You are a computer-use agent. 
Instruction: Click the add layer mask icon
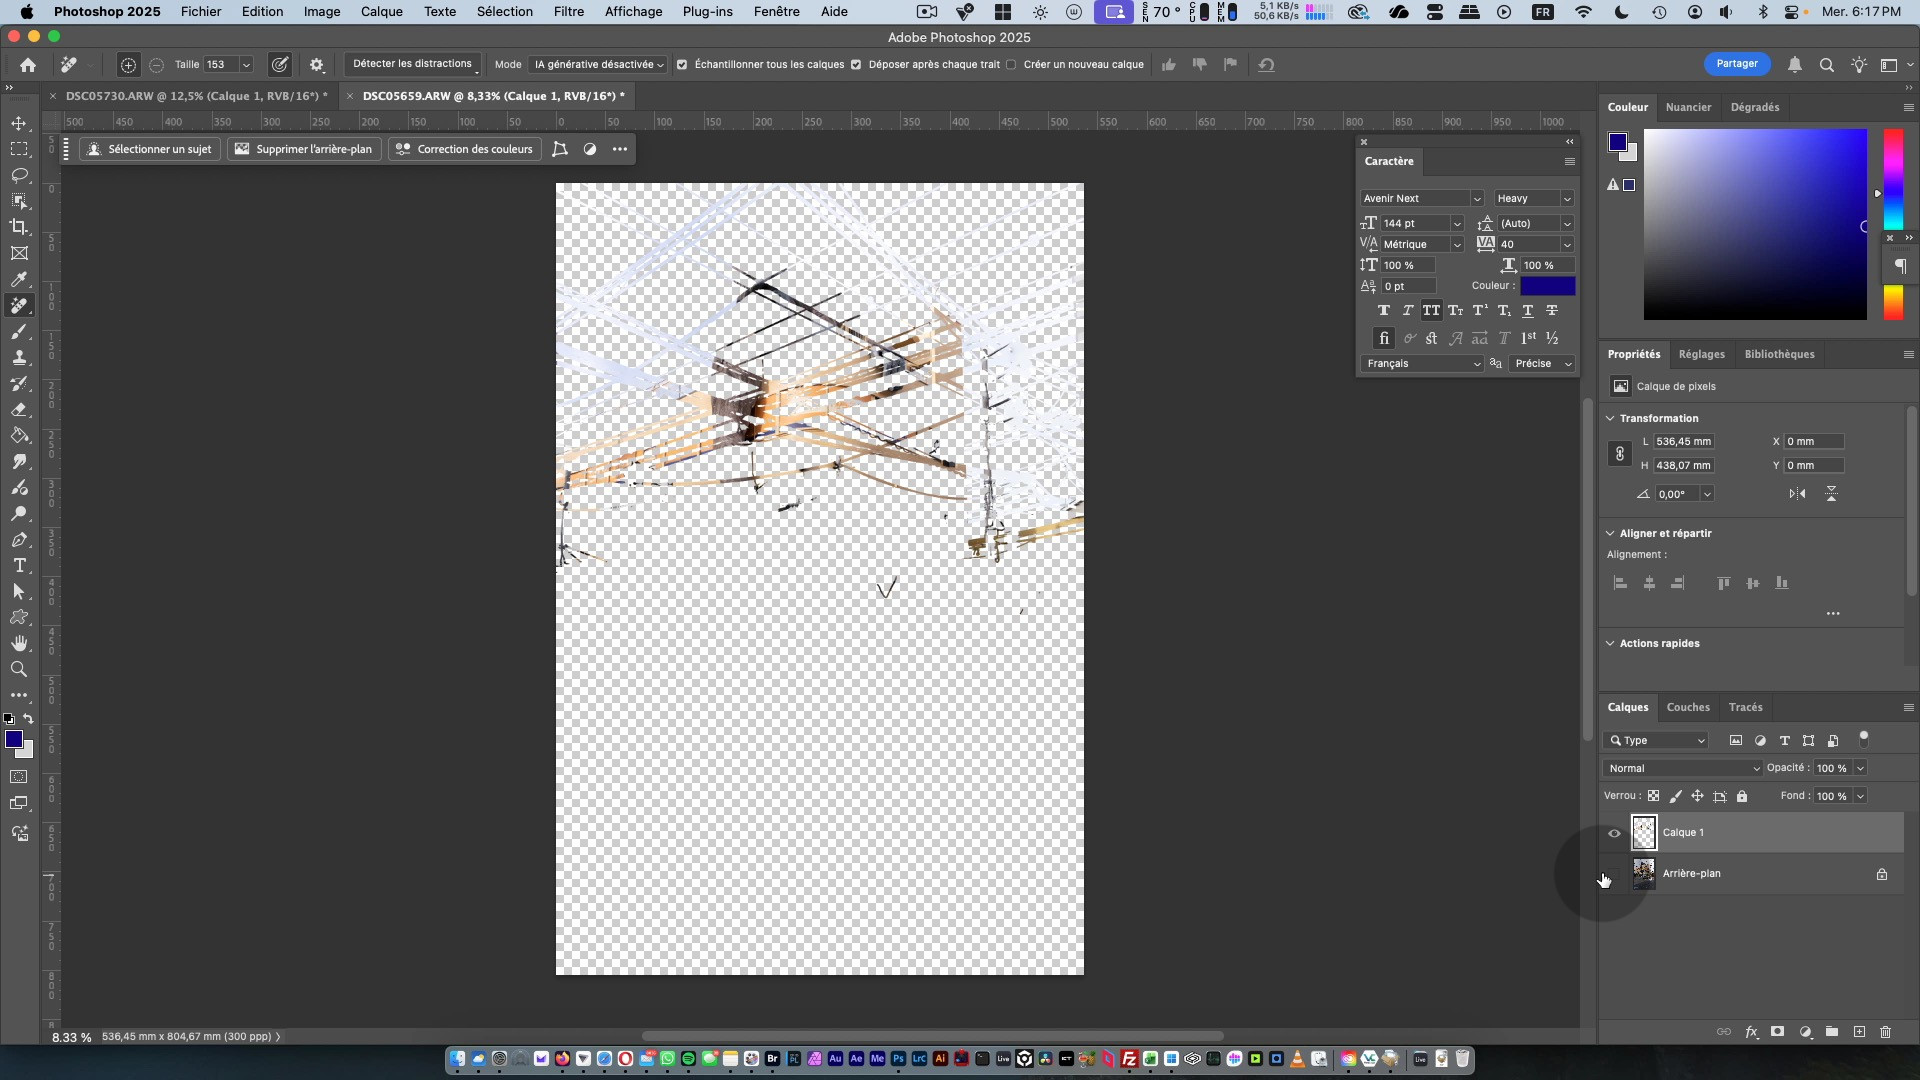tap(1777, 1032)
